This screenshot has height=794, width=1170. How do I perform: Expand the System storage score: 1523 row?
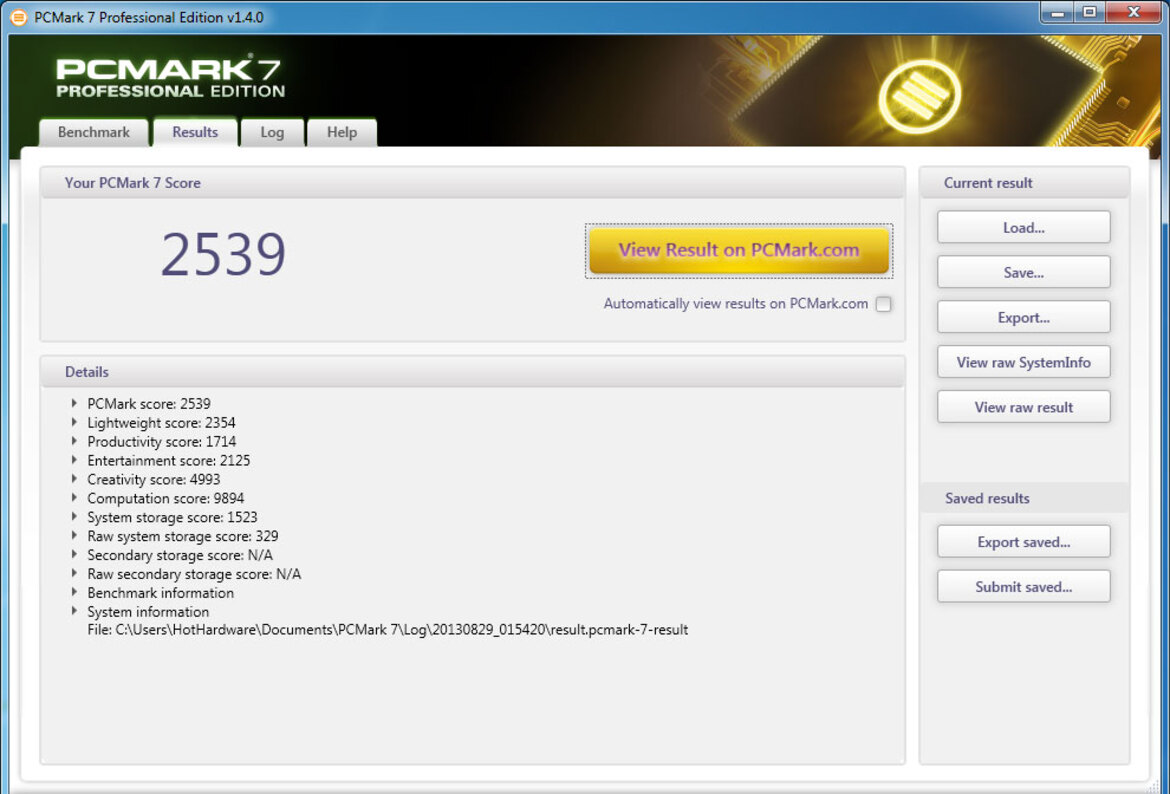[74, 516]
